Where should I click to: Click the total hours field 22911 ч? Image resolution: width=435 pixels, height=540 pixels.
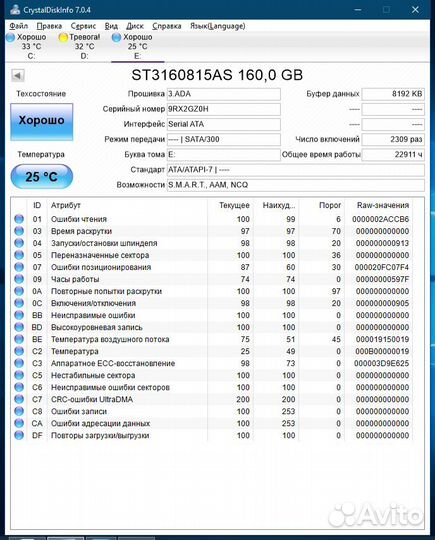(393, 155)
